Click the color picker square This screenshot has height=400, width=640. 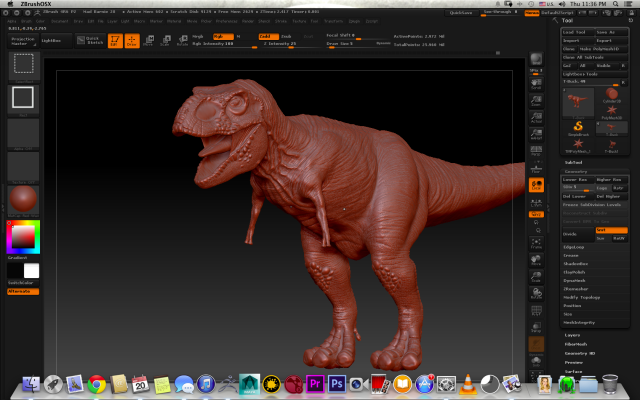coord(24,237)
